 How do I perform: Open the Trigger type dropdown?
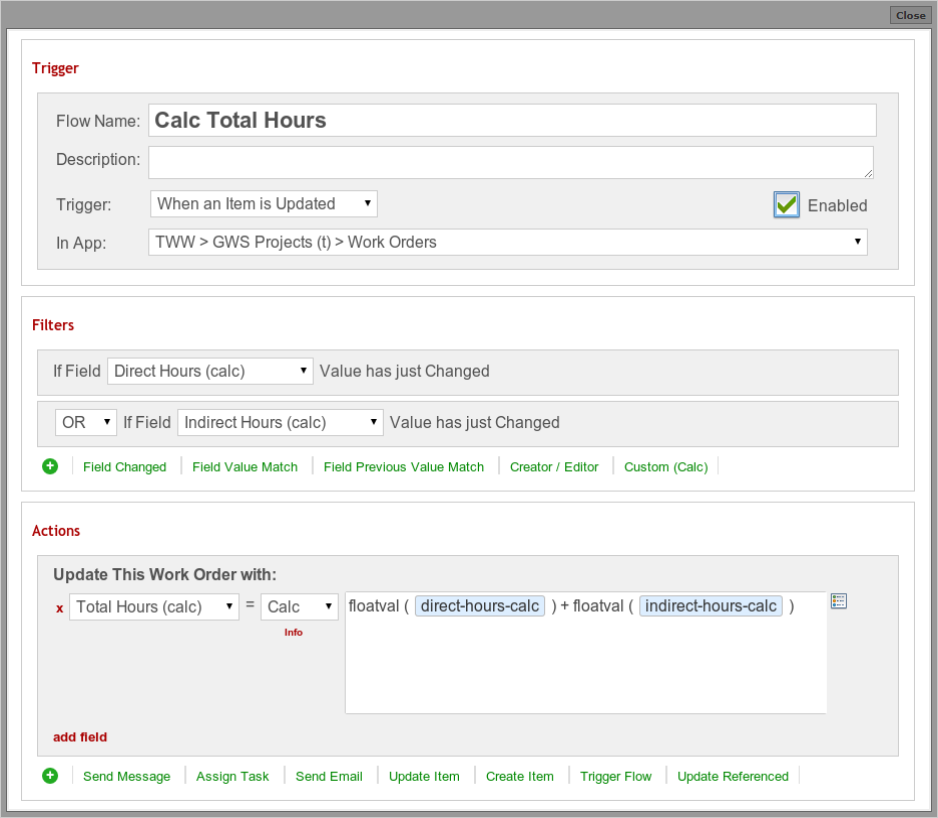coord(264,204)
